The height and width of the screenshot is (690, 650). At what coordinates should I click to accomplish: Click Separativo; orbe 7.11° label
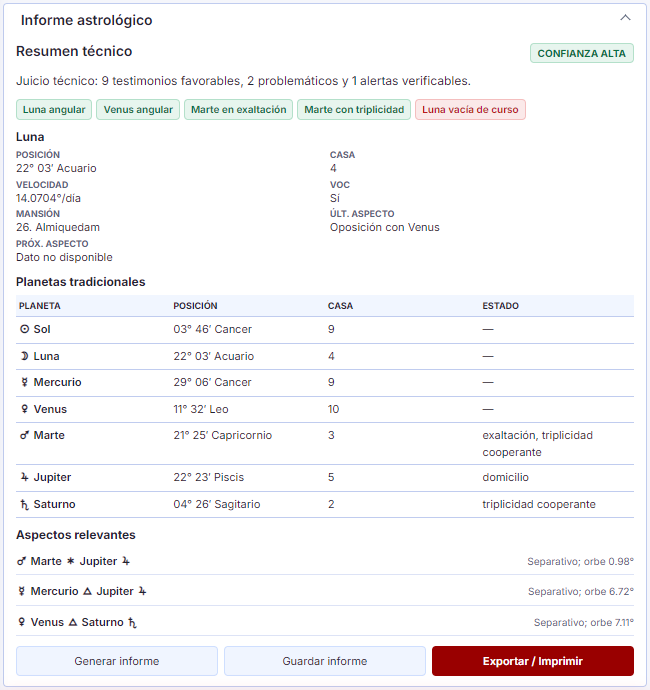coord(584,622)
